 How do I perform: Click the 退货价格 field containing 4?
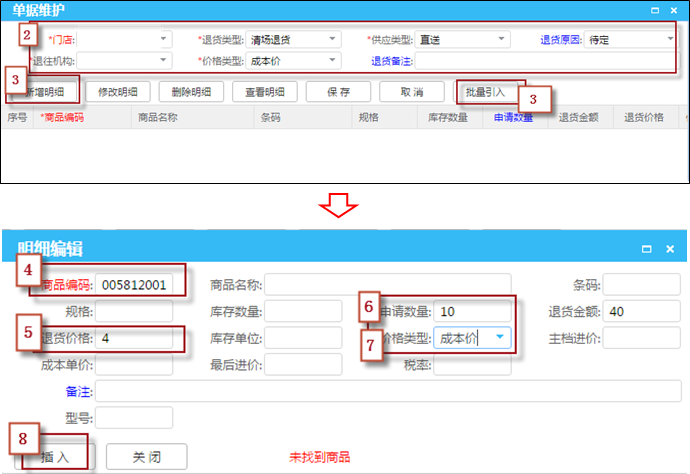click(134, 338)
